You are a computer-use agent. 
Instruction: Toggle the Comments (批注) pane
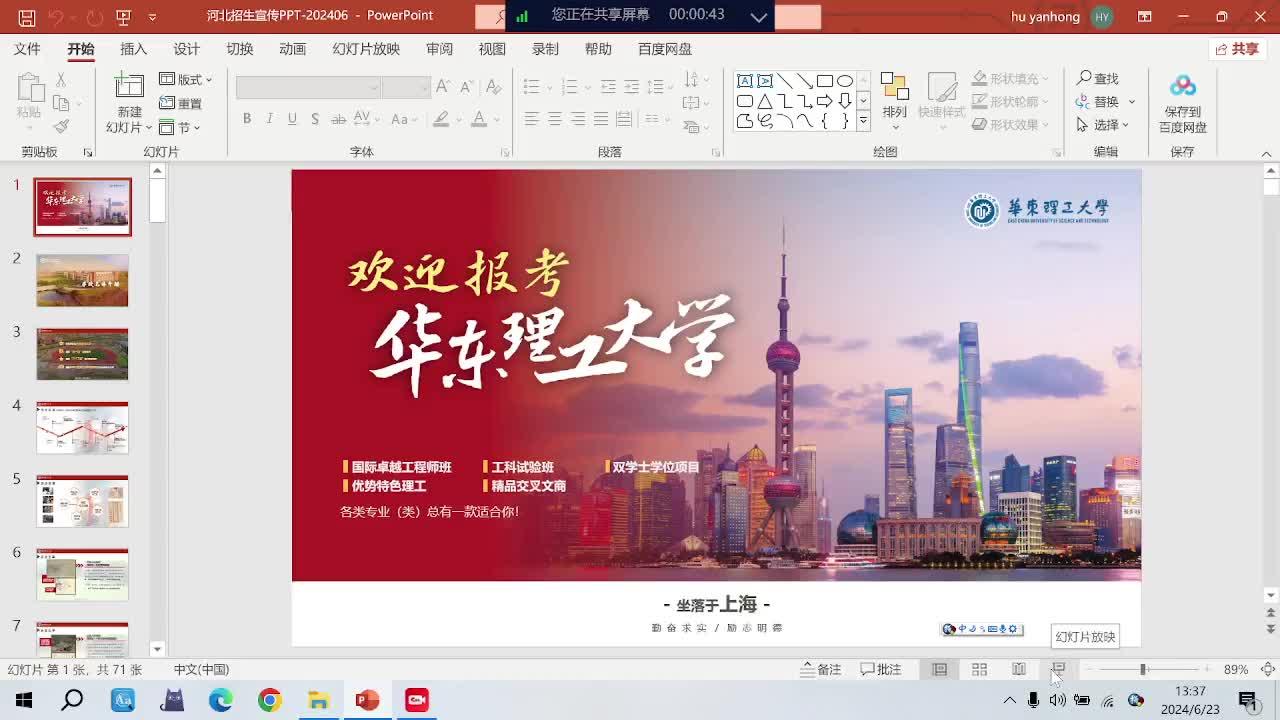coord(881,669)
